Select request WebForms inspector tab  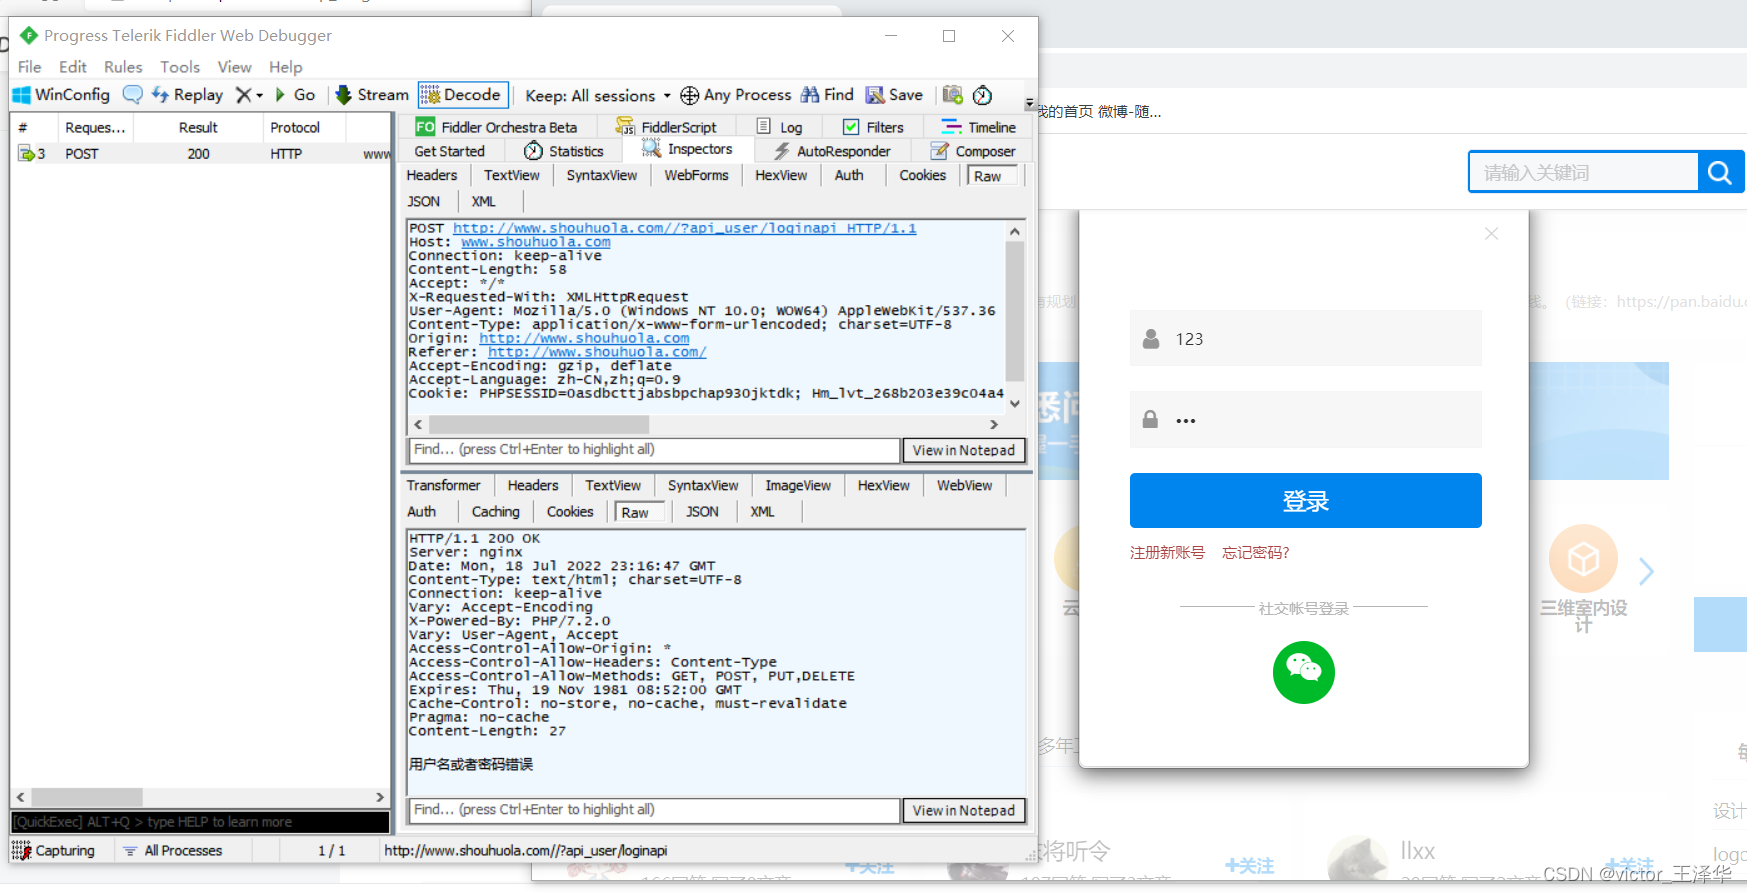tap(696, 175)
